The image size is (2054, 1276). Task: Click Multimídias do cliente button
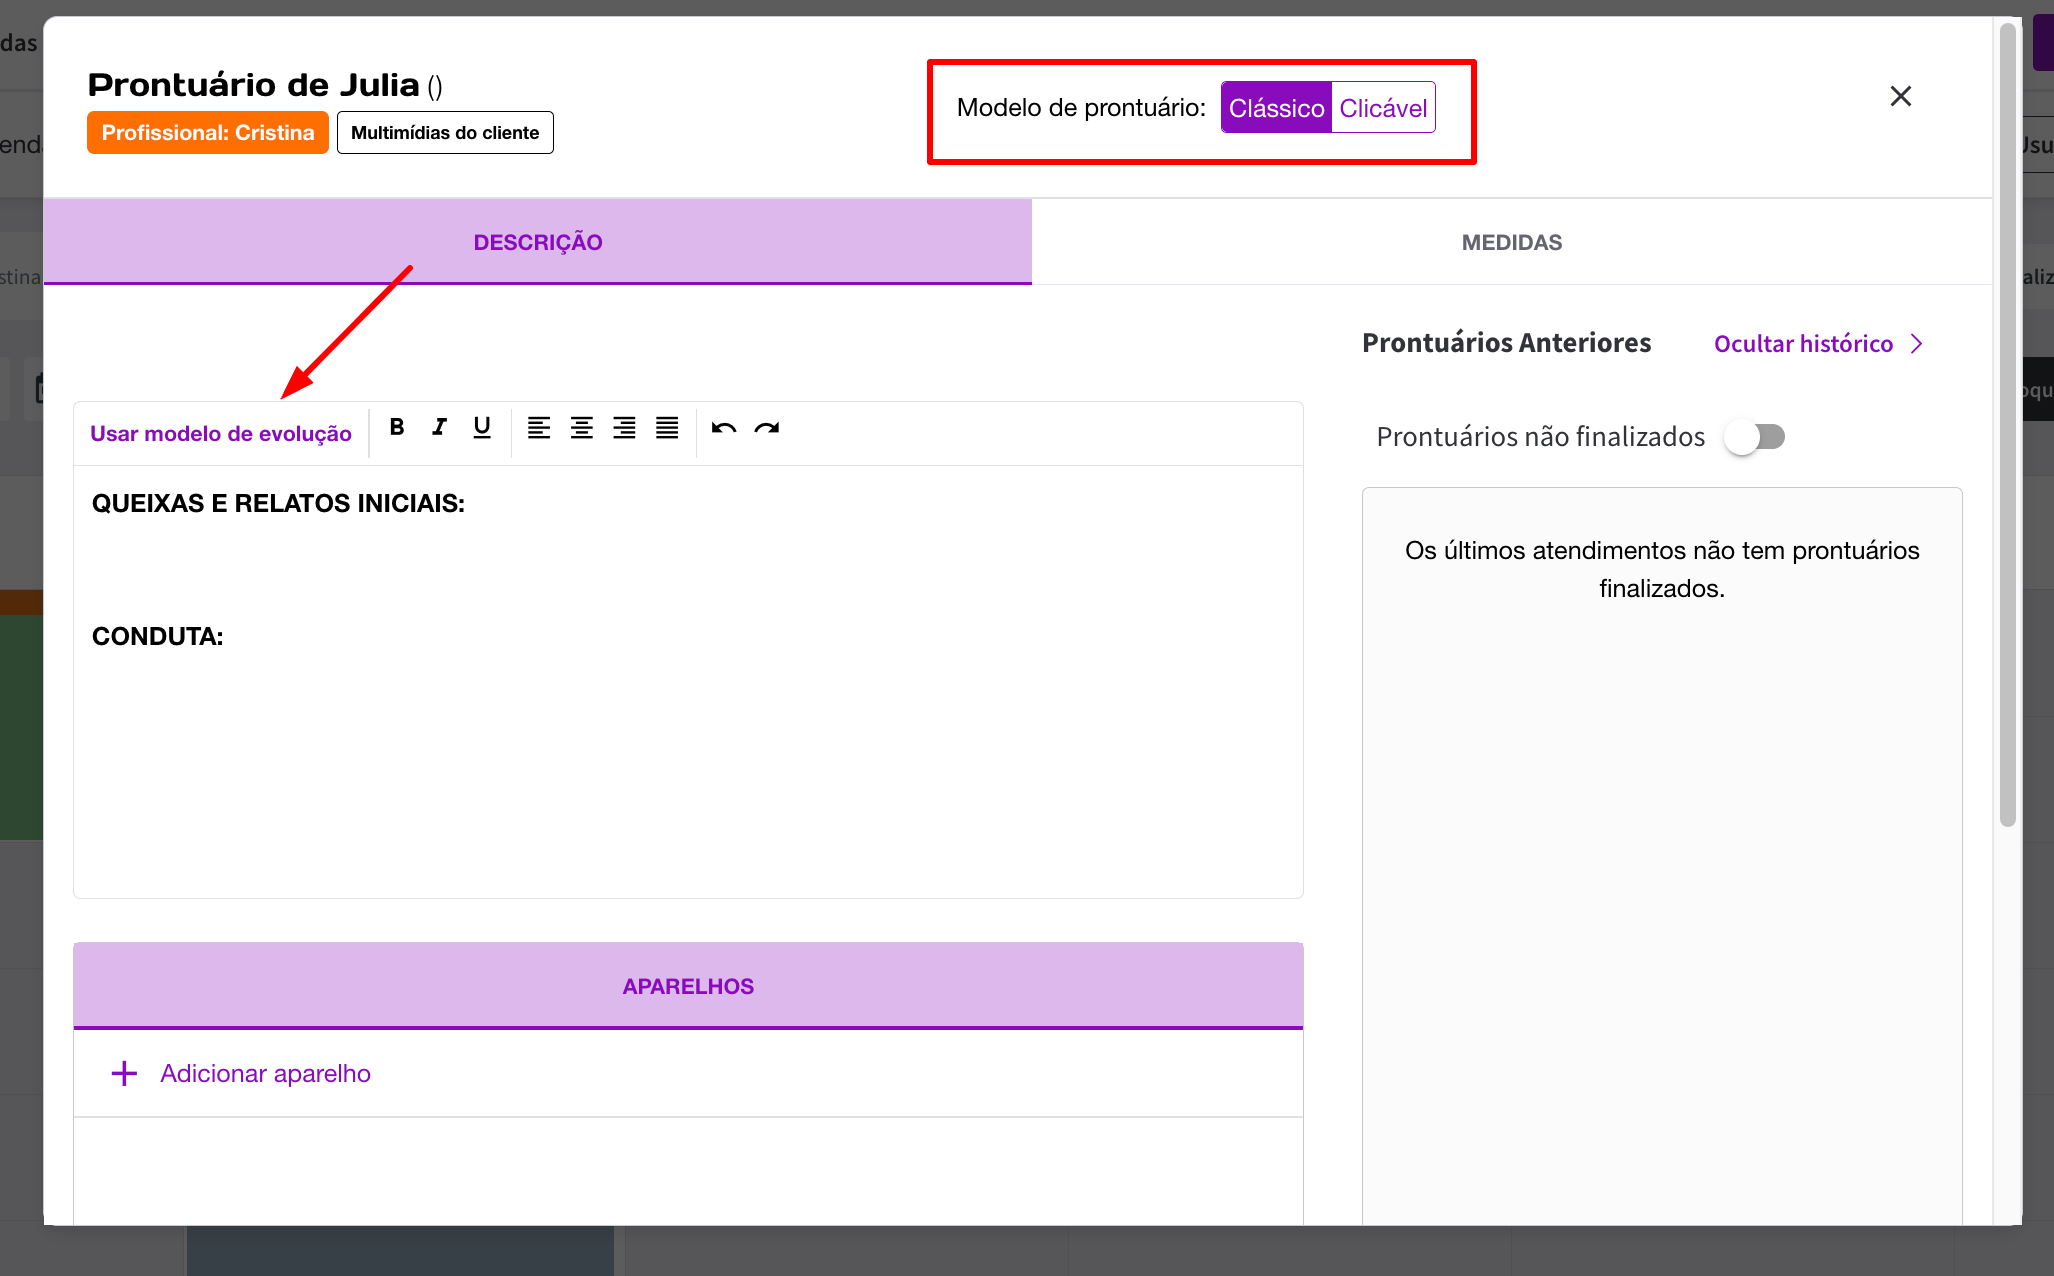click(x=445, y=133)
